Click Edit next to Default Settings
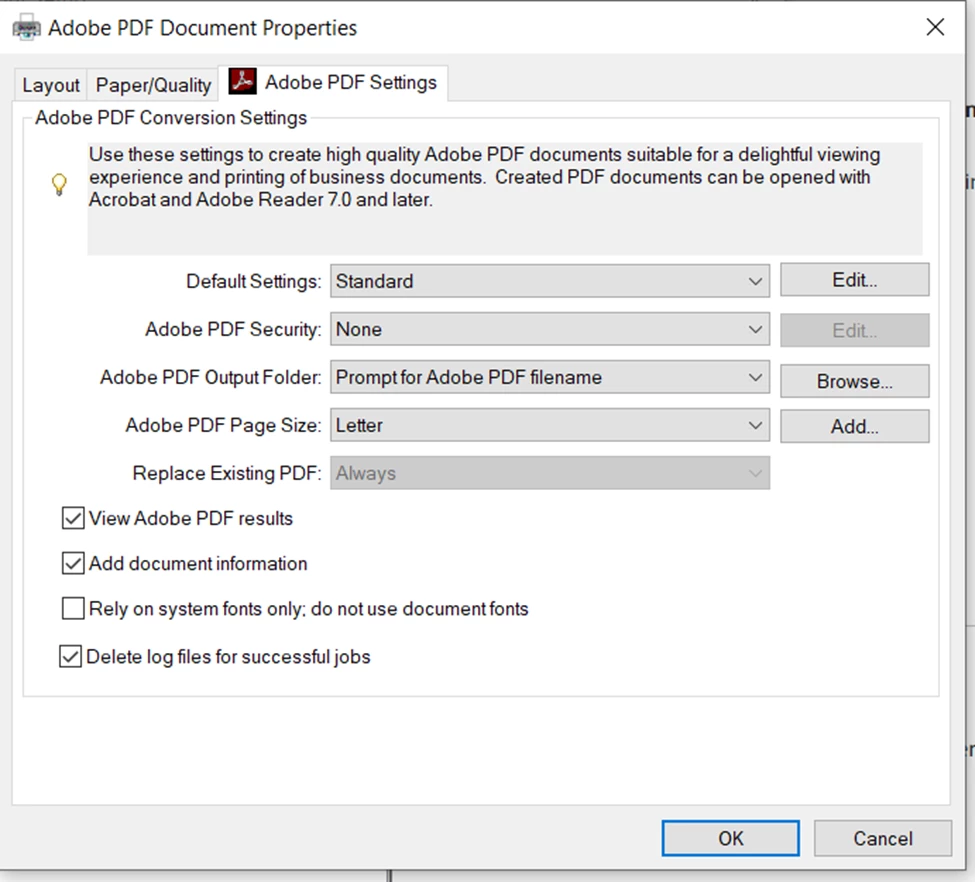Image resolution: width=975 pixels, height=882 pixels. [855, 280]
